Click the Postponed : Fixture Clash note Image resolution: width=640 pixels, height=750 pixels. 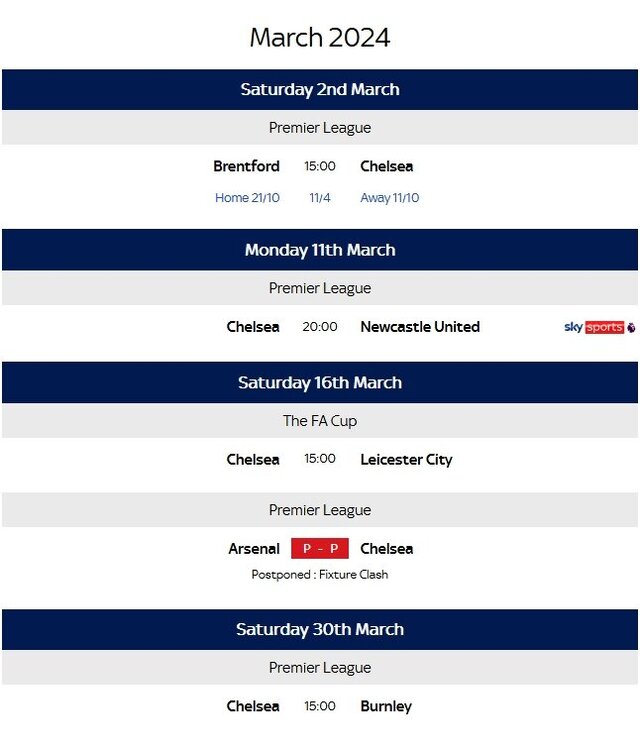(320, 574)
